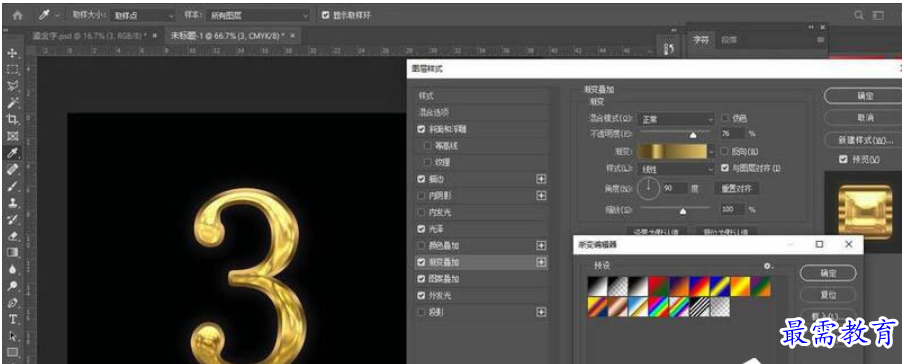Click the Home icon in options bar
The width and height of the screenshot is (904, 364).
coord(18,15)
